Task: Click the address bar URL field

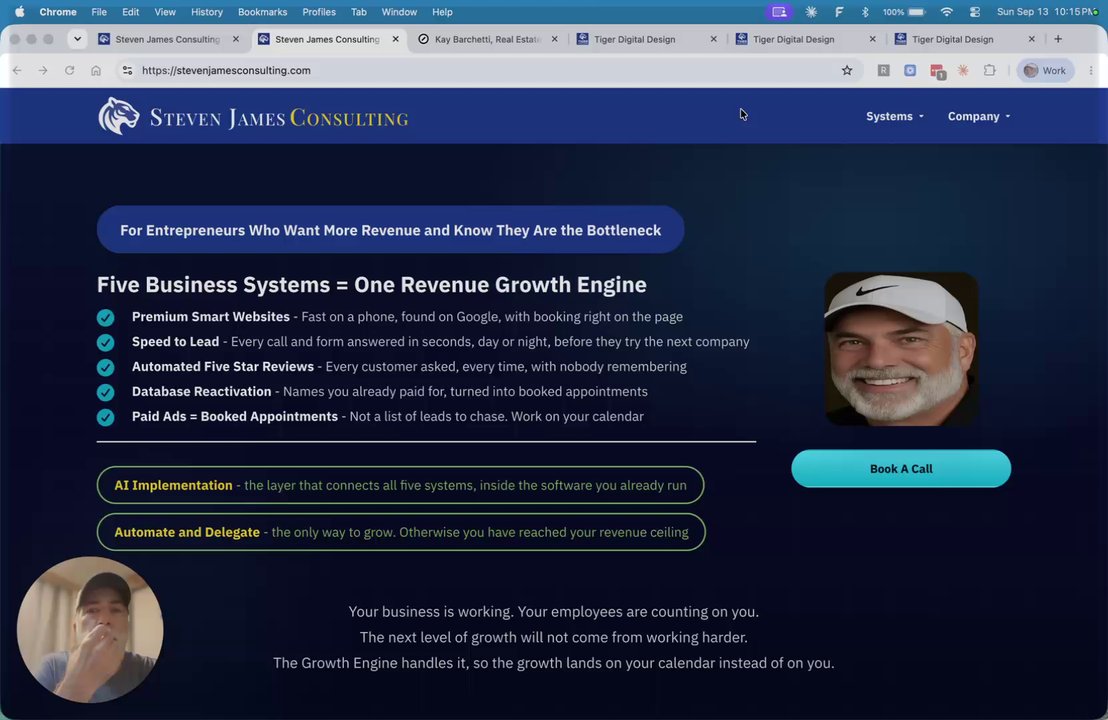Action: click(488, 71)
